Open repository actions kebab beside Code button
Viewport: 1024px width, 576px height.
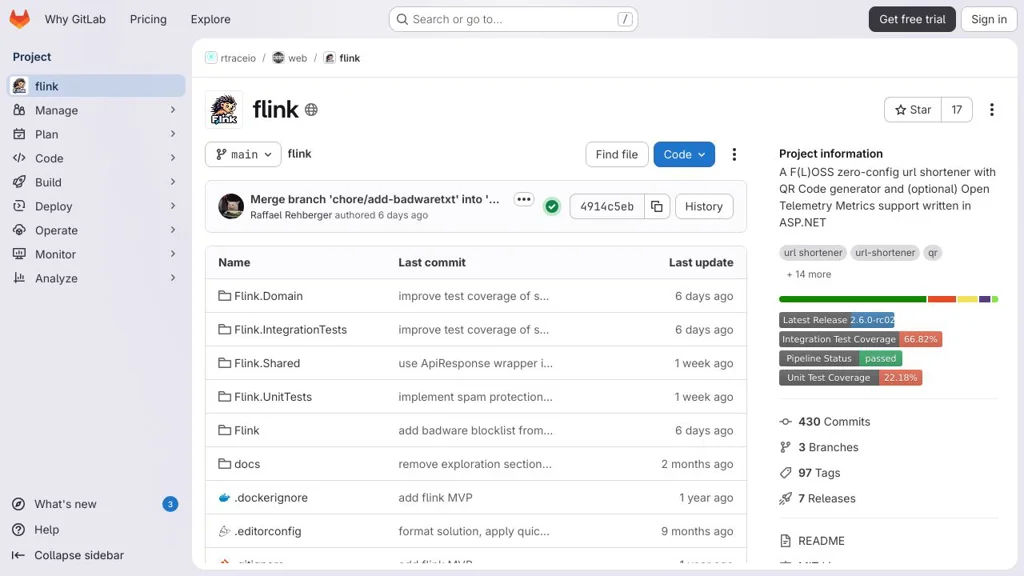click(734, 154)
